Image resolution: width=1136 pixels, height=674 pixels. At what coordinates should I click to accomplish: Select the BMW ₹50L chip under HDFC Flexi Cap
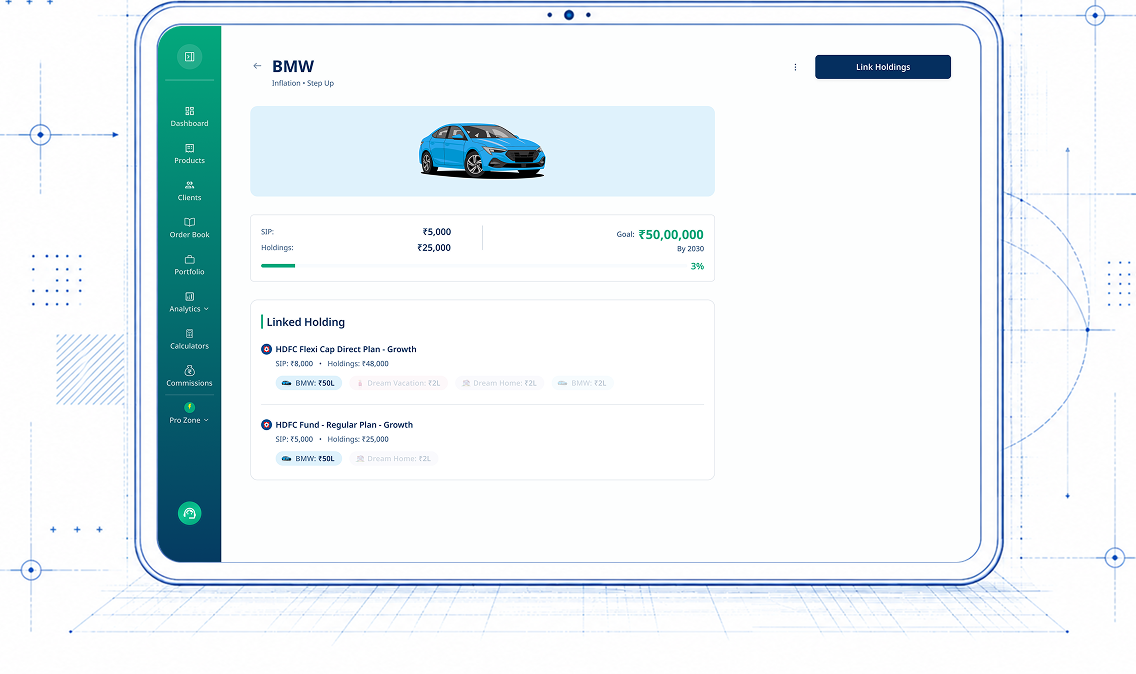coord(308,383)
